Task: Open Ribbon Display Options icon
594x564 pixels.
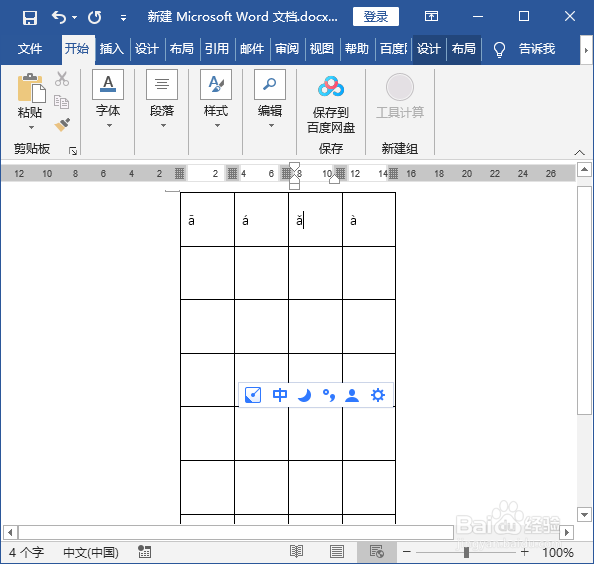Action: pos(431,16)
